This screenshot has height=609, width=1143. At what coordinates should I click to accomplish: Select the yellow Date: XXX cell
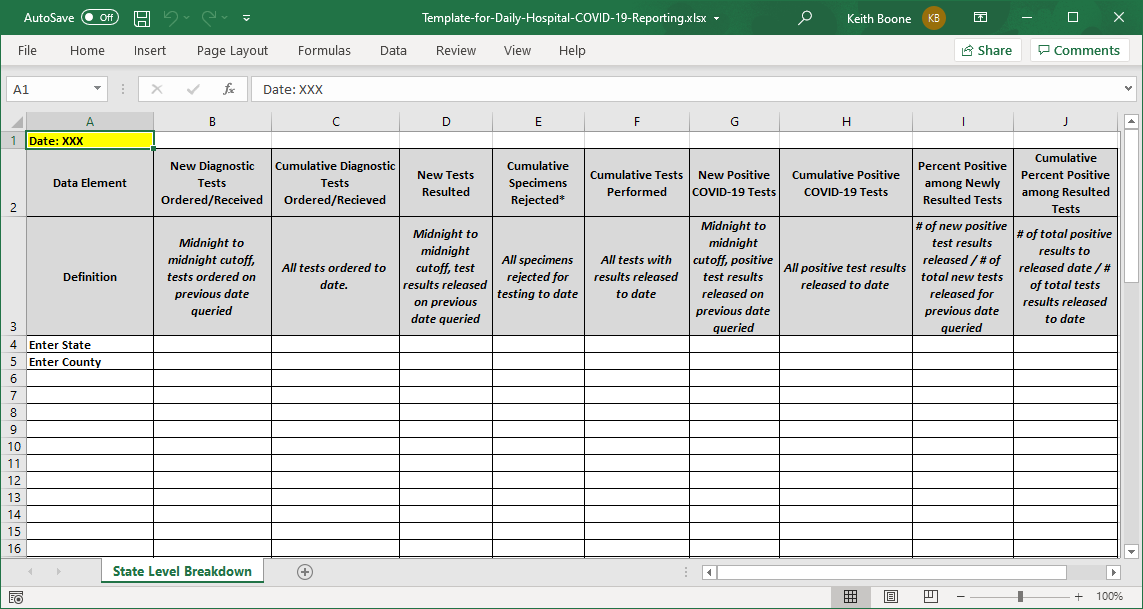click(x=90, y=141)
